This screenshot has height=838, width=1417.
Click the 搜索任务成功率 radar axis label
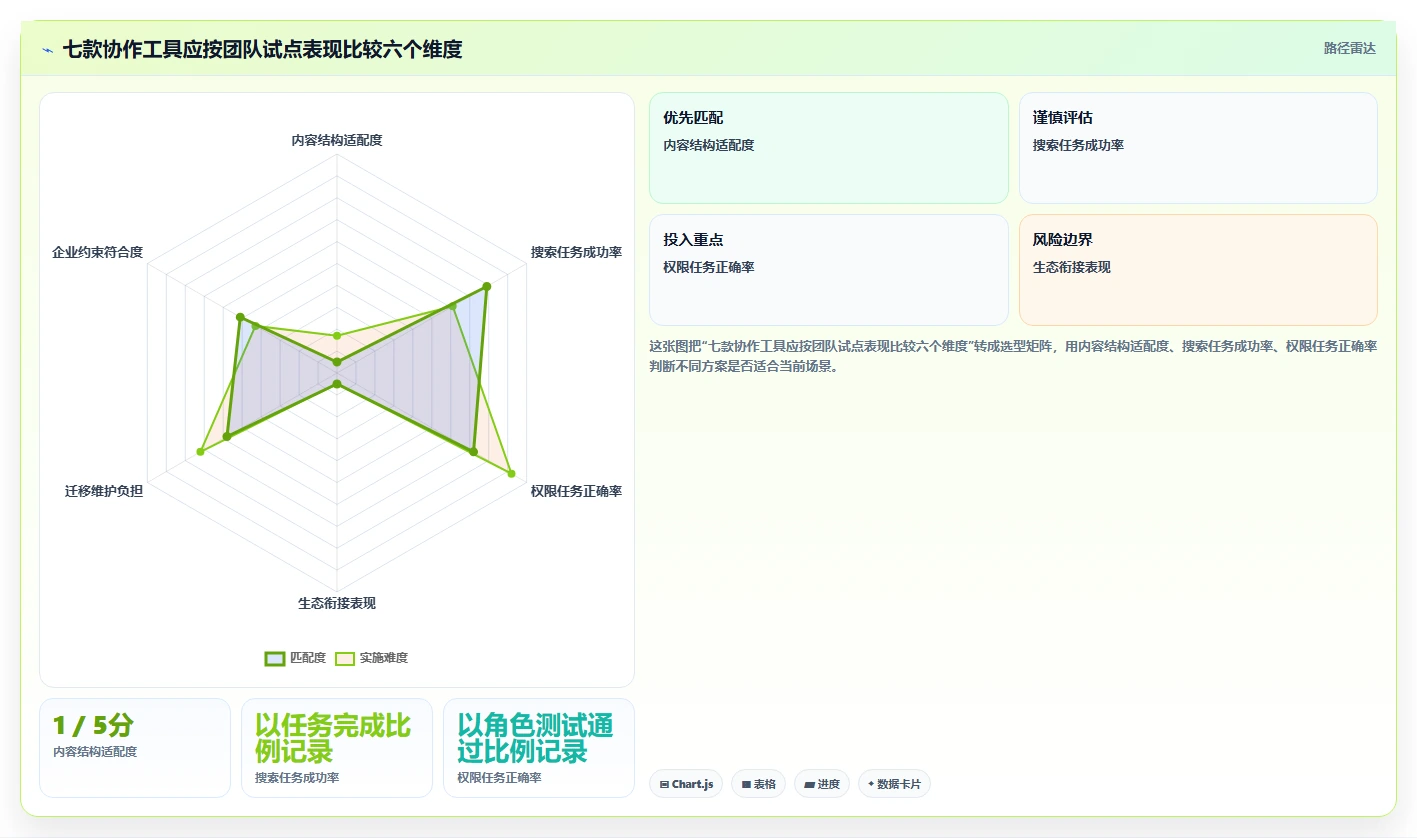[x=576, y=253]
